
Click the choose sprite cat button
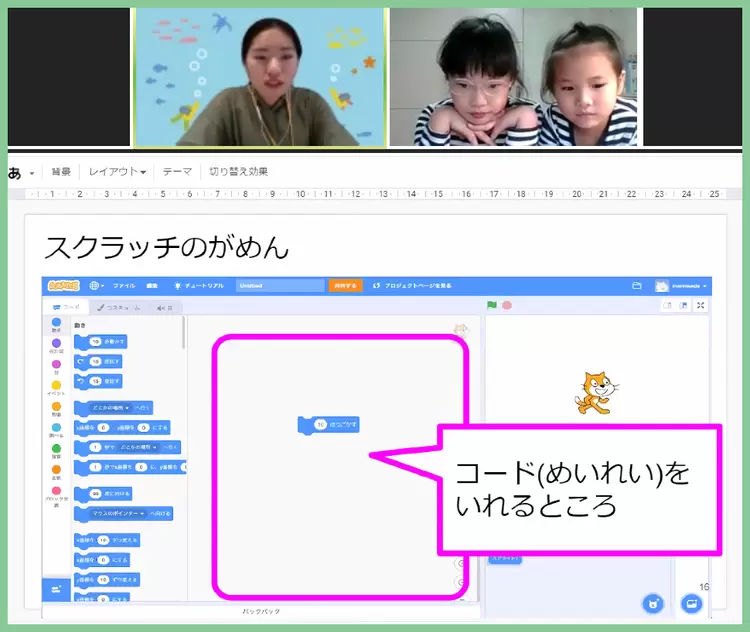[x=652, y=603]
